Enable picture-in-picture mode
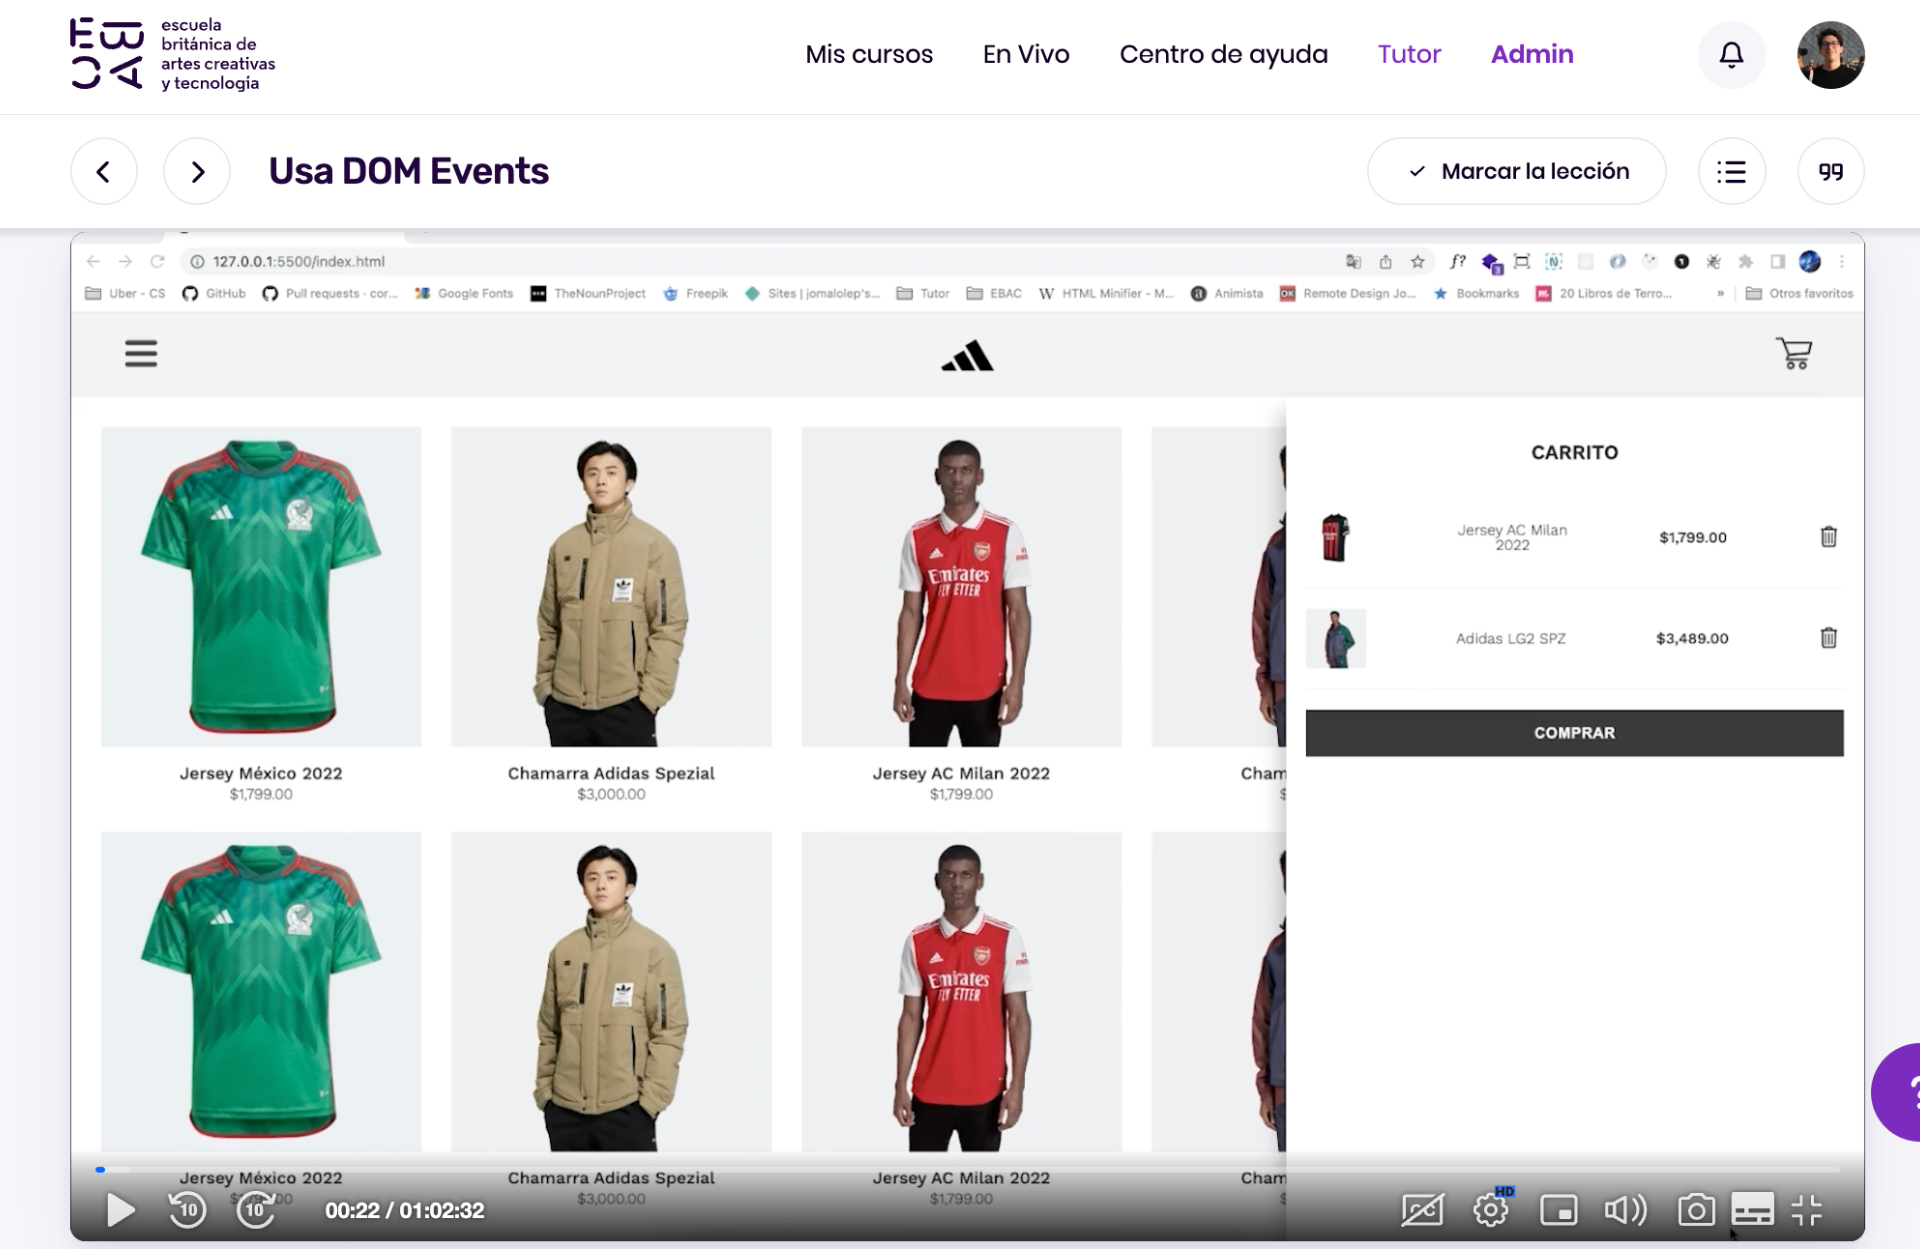This screenshot has width=1920, height=1249. 1558,1210
